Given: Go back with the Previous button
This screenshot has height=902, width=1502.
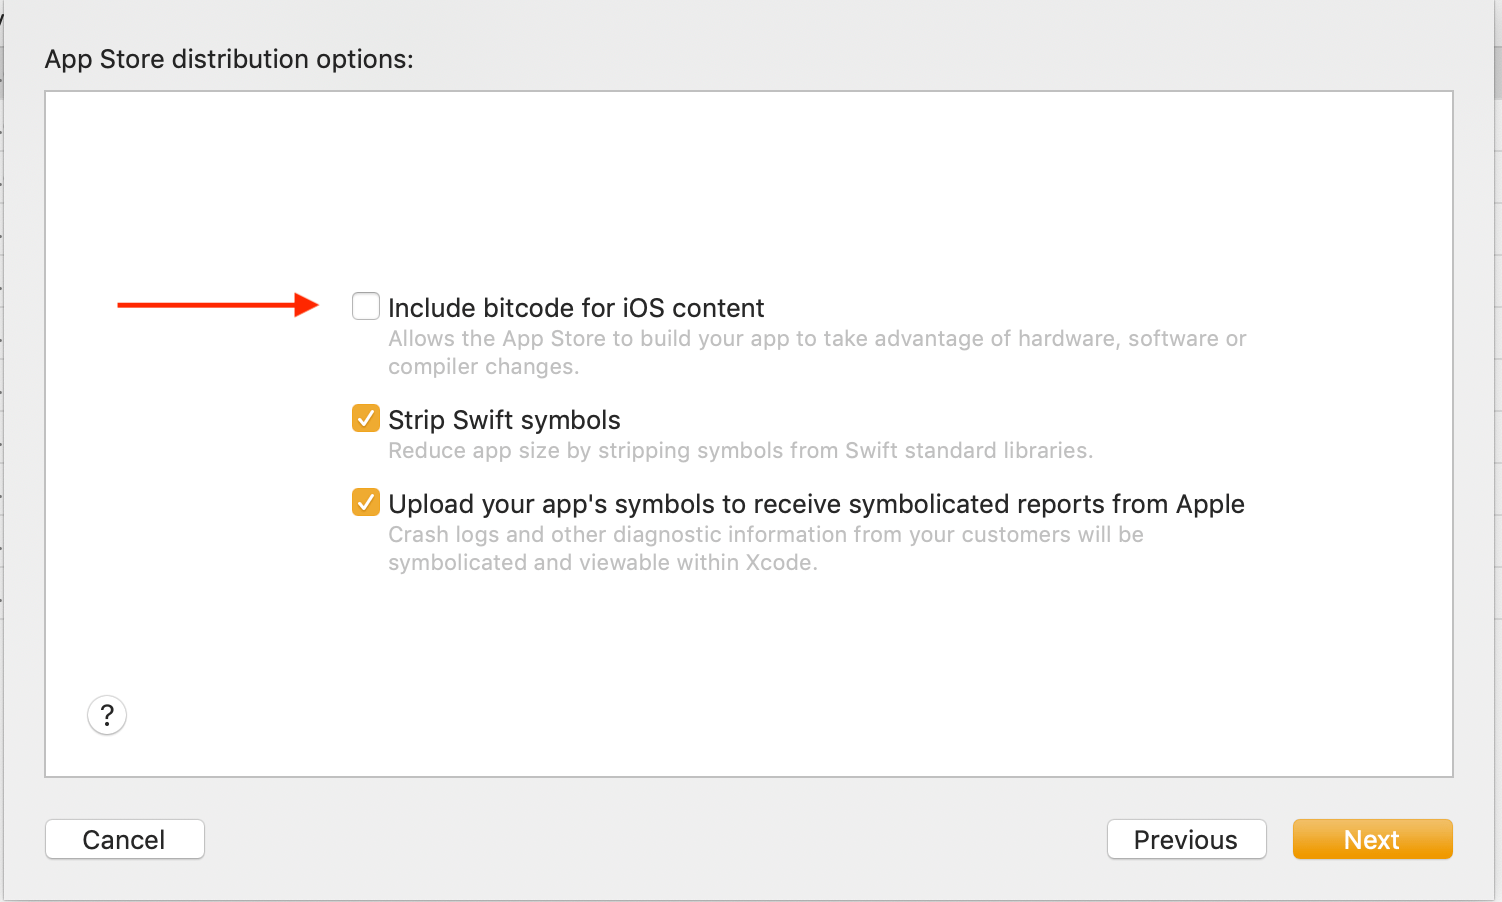Looking at the screenshot, I should point(1186,839).
